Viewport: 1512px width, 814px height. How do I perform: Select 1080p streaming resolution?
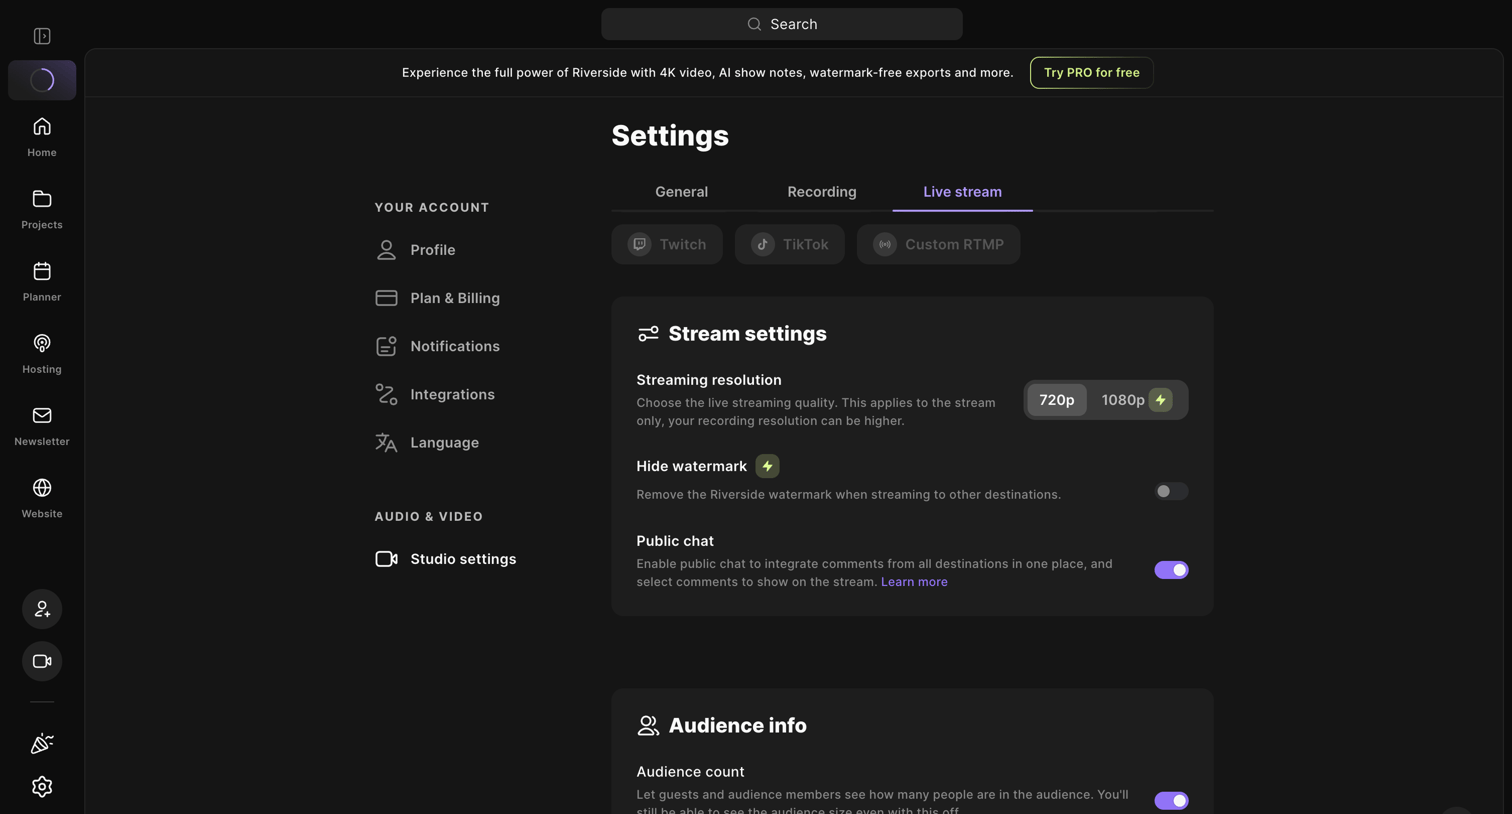coord(1137,400)
